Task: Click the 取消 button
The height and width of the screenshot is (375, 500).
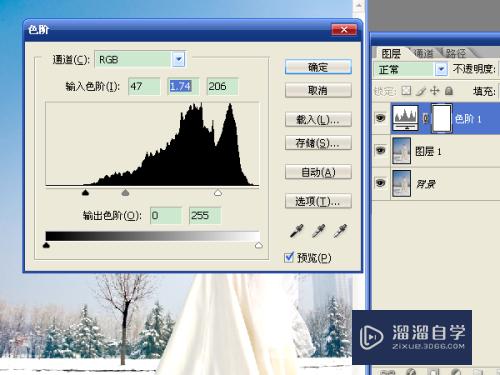Action: tap(318, 90)
